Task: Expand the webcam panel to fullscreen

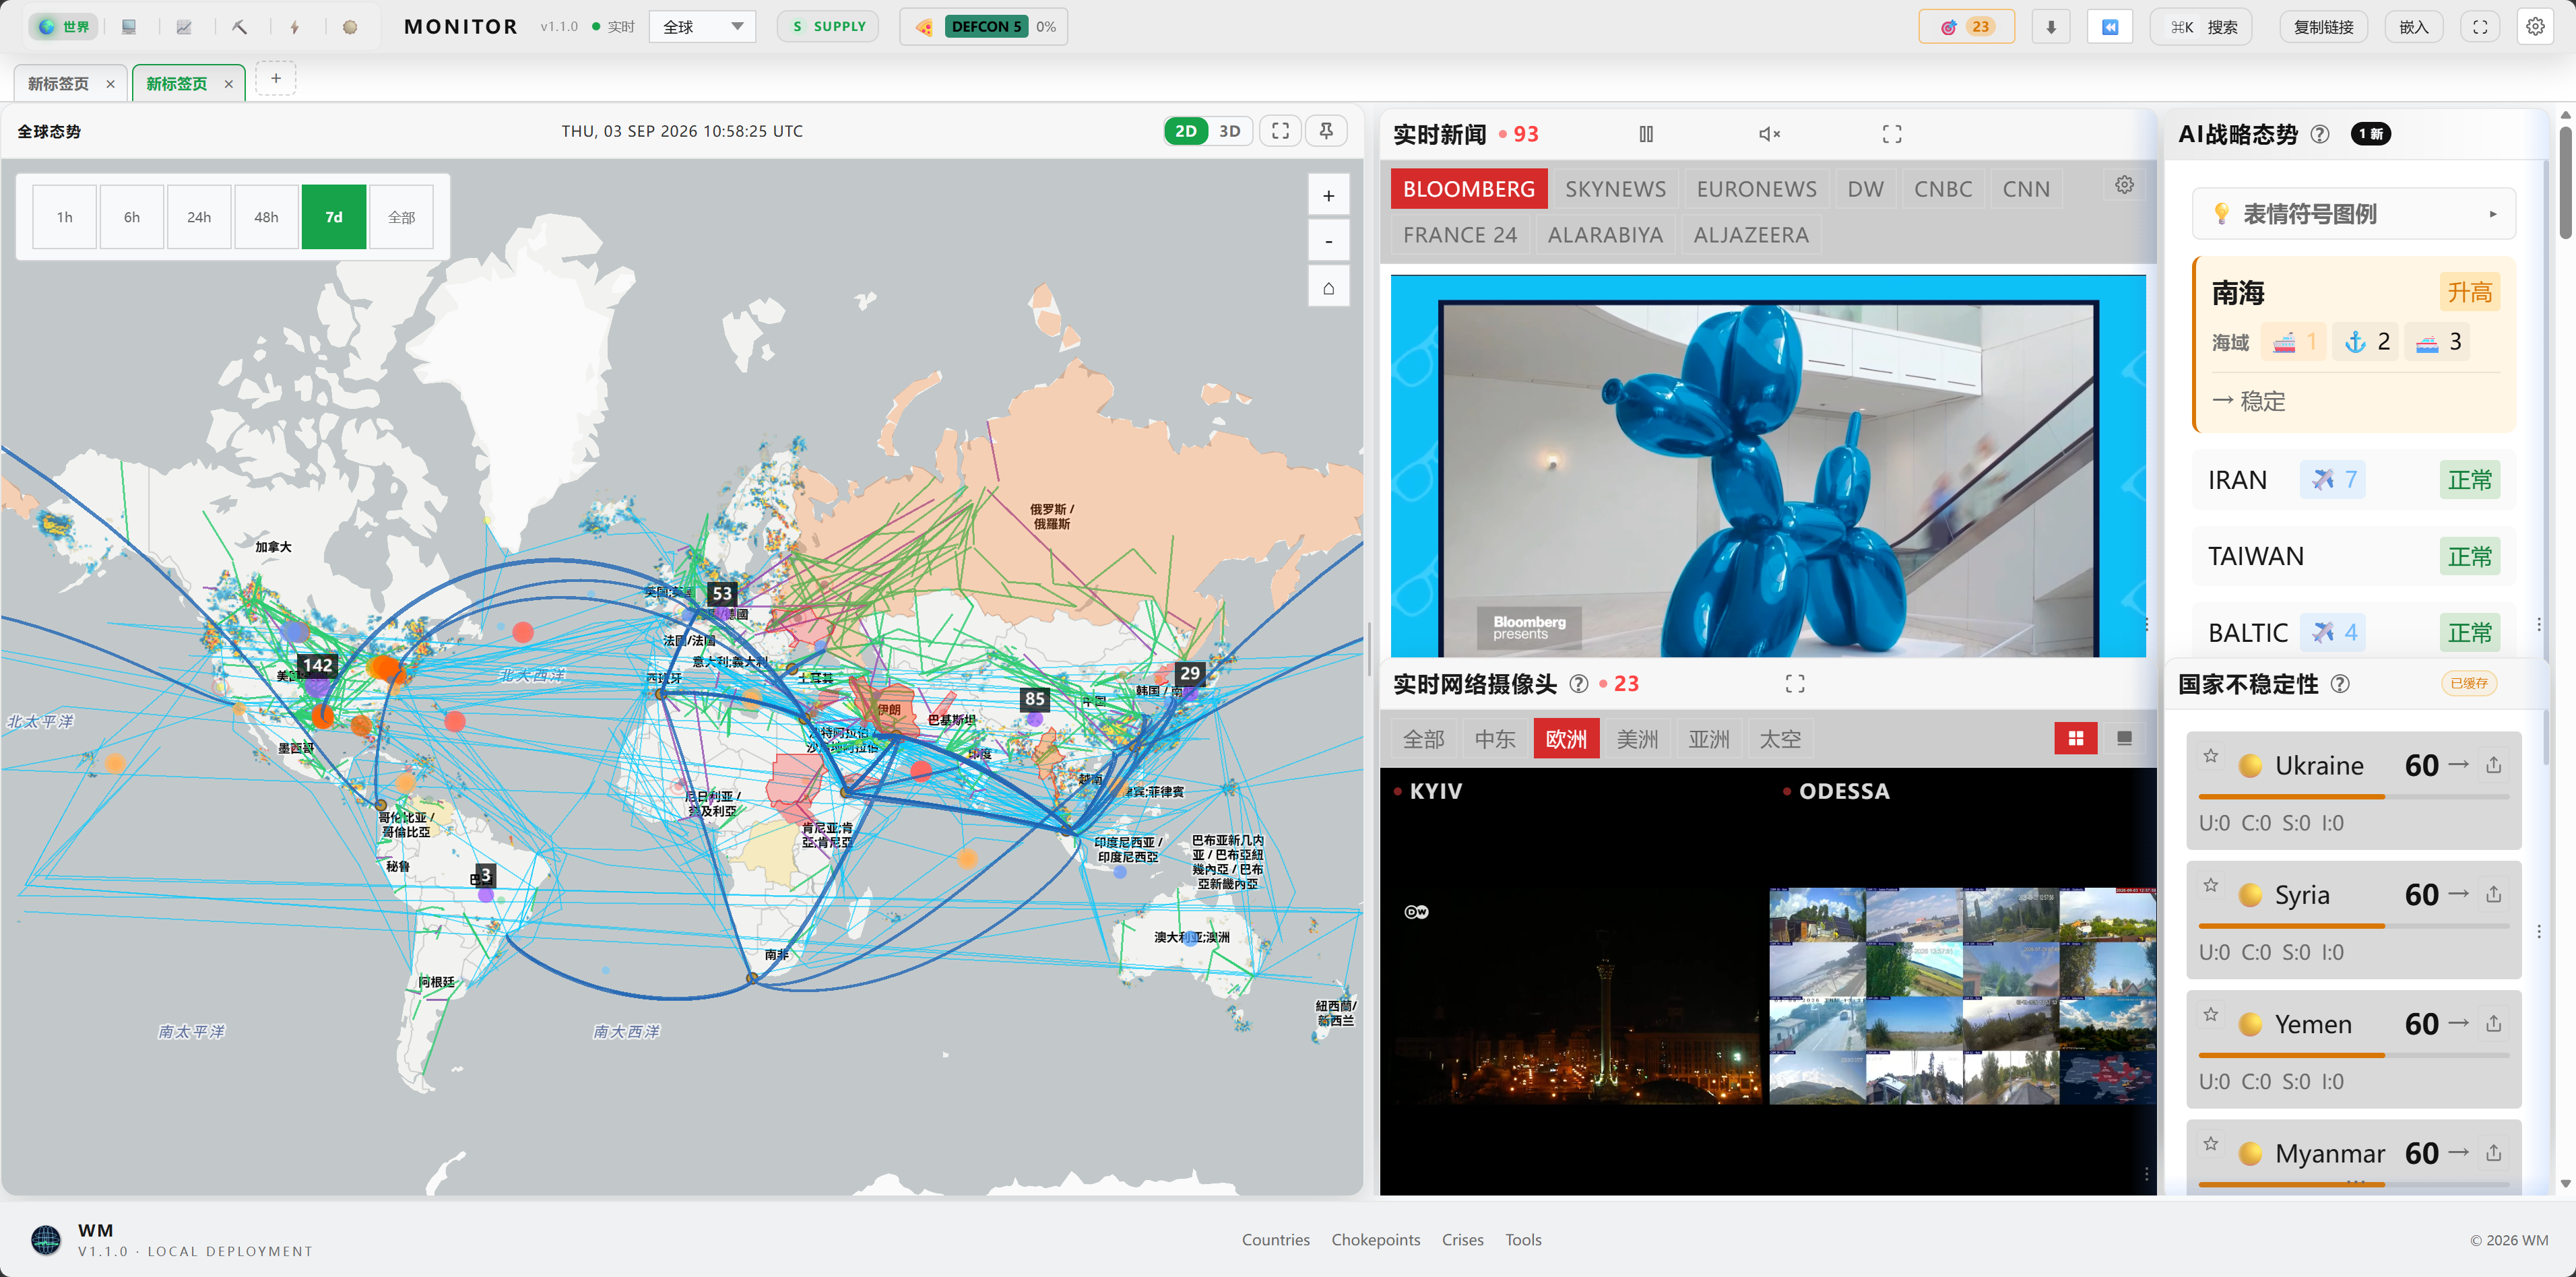Action: coord(1795,684)
